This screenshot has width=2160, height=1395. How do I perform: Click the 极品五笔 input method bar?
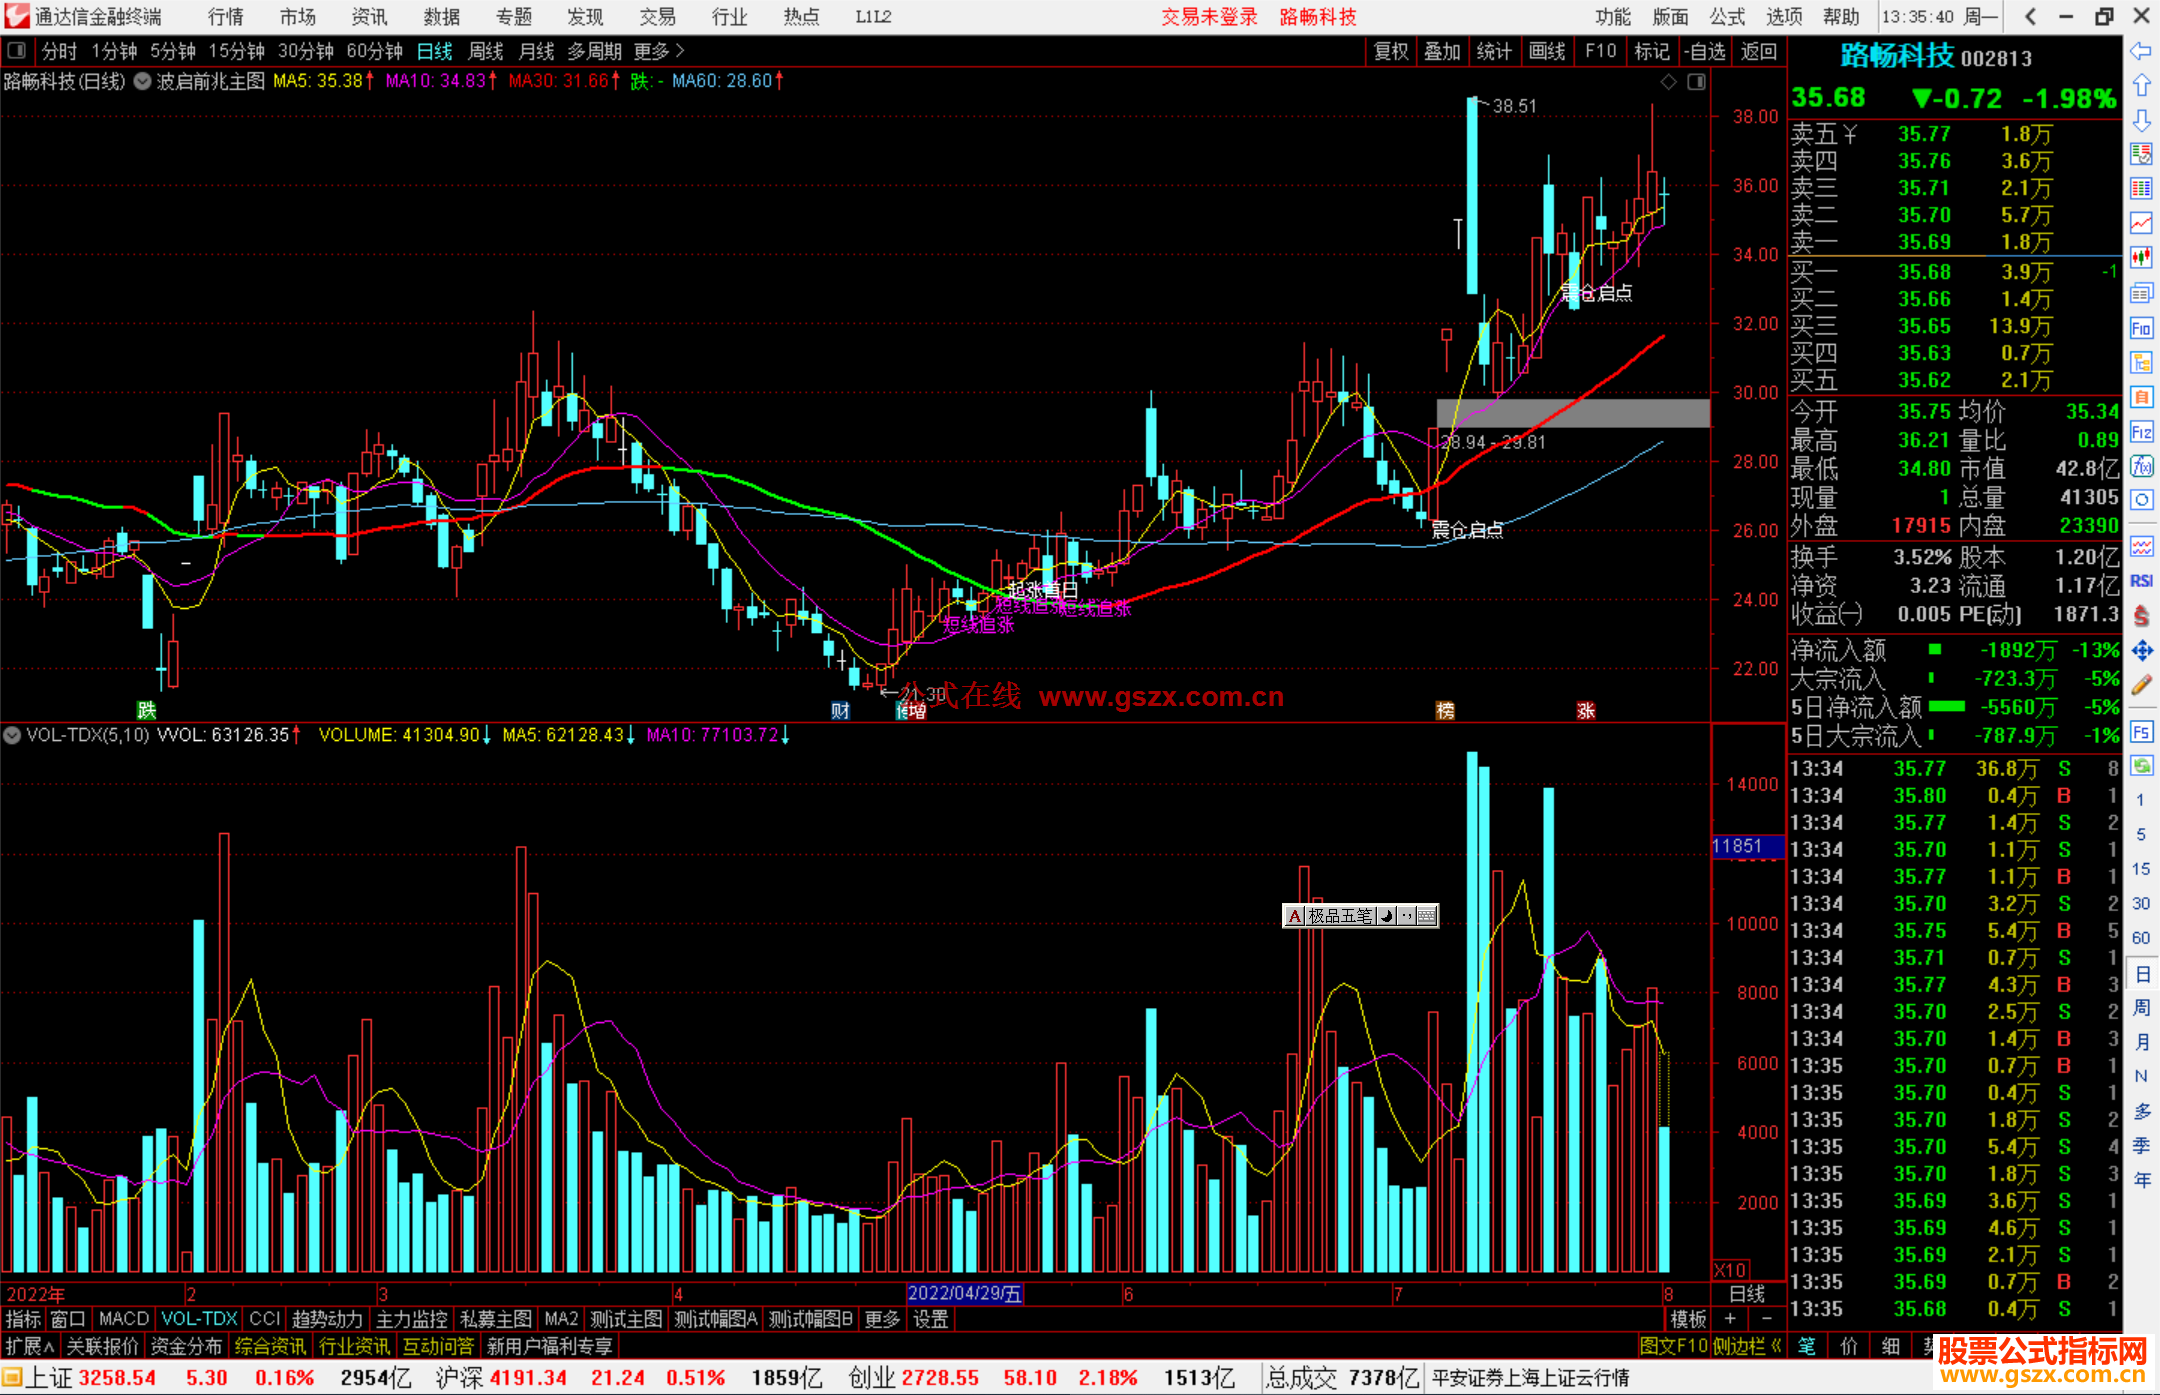pos(1360,915)
